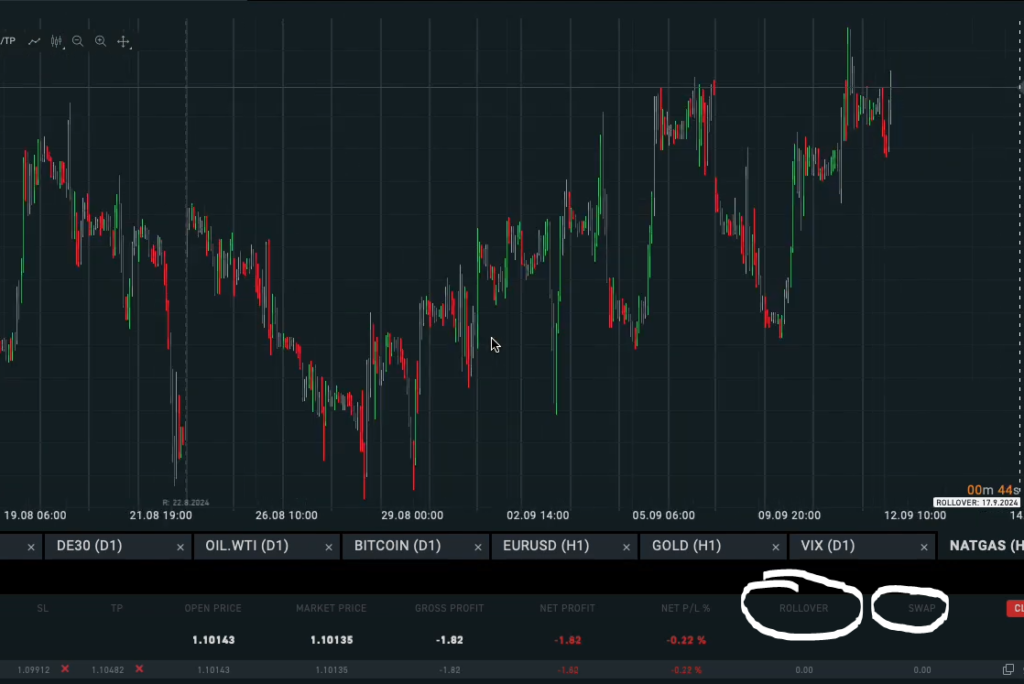Open position in new window icon
The image size is (1024, 684).
tap(1008, 669)
